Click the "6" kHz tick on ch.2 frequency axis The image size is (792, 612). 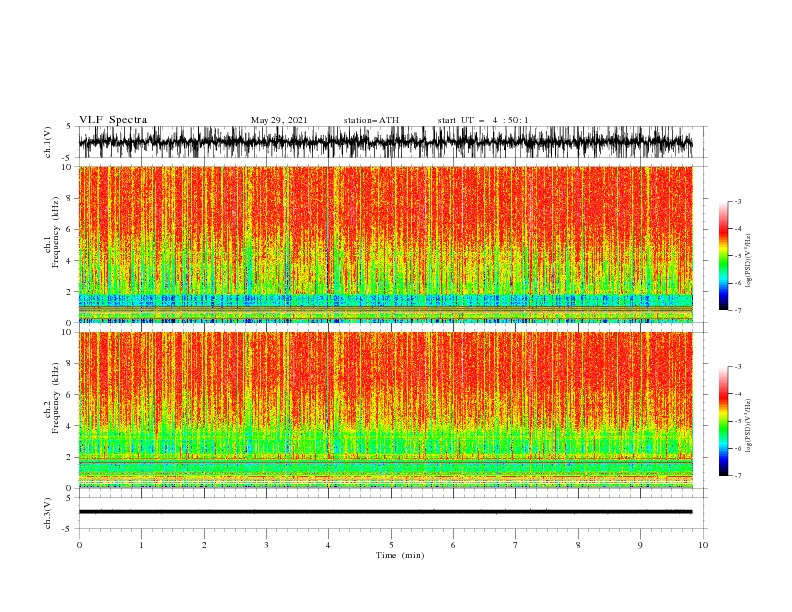point(69,394)
